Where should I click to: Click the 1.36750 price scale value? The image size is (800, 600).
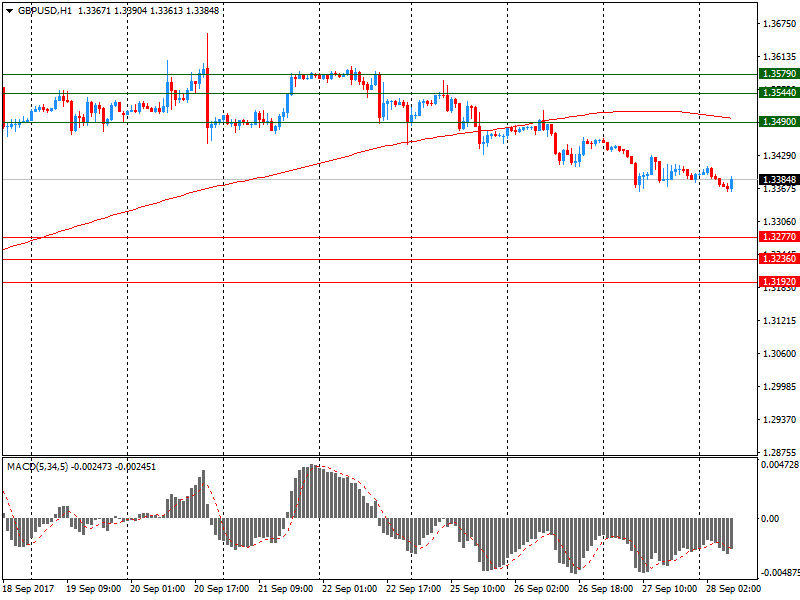(779, 24)
